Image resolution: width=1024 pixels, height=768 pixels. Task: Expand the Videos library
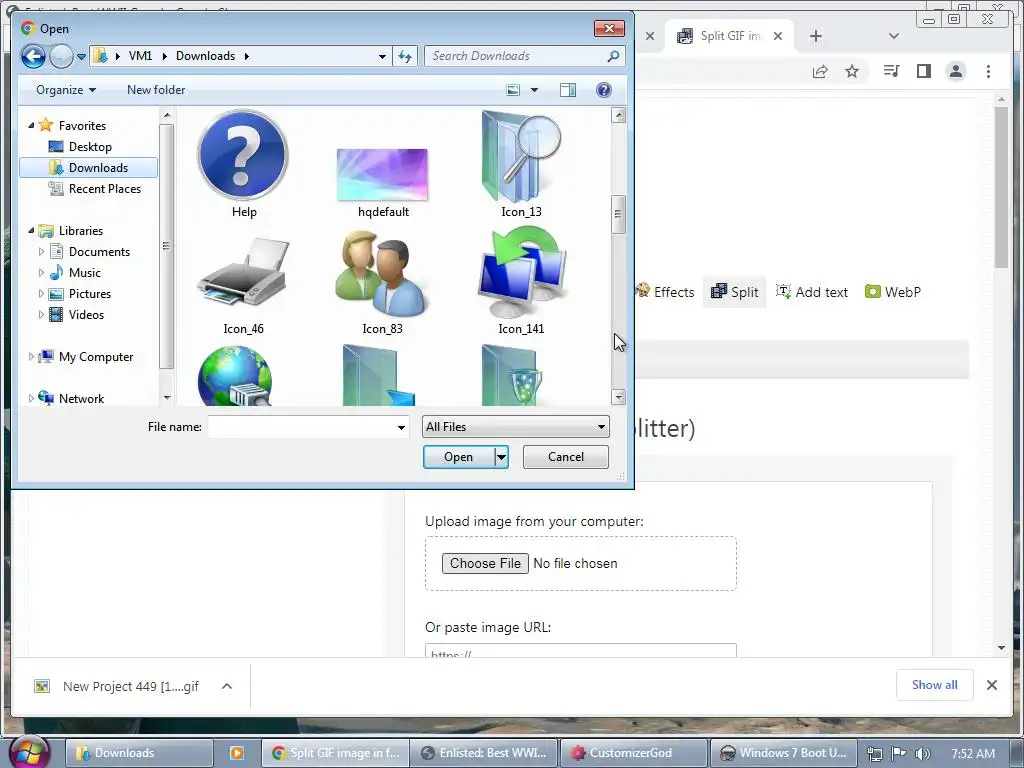pos(41,315)
